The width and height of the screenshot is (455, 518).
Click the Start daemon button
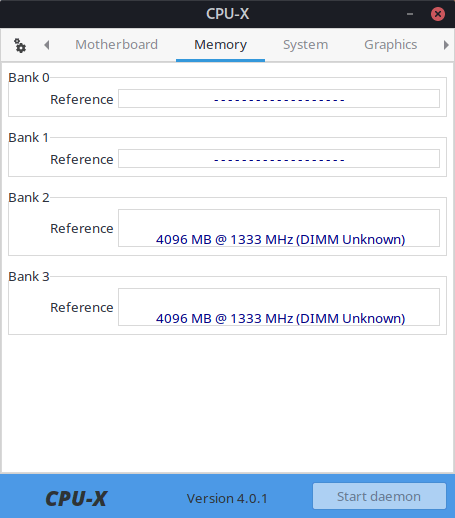379,496
